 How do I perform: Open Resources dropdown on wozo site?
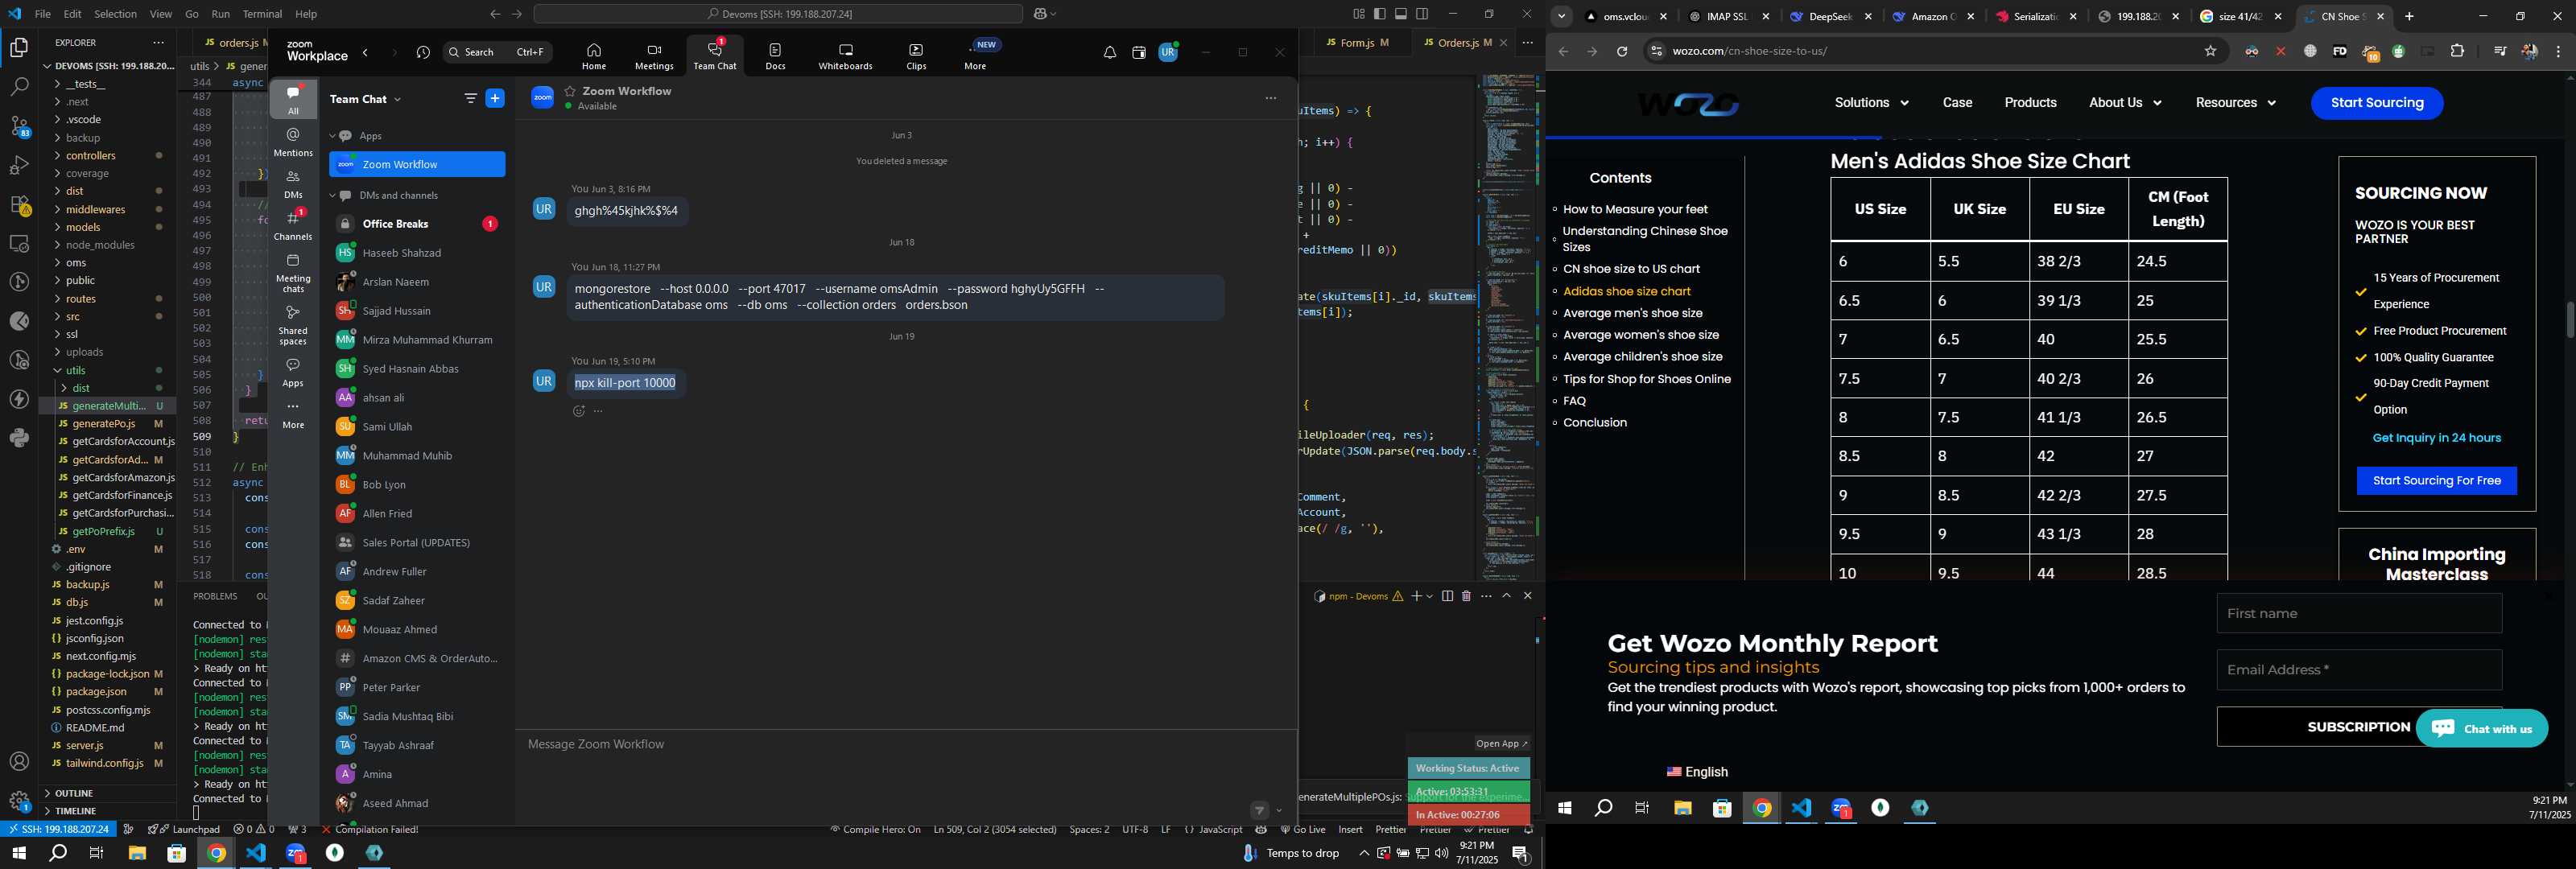coord(2236,103)
